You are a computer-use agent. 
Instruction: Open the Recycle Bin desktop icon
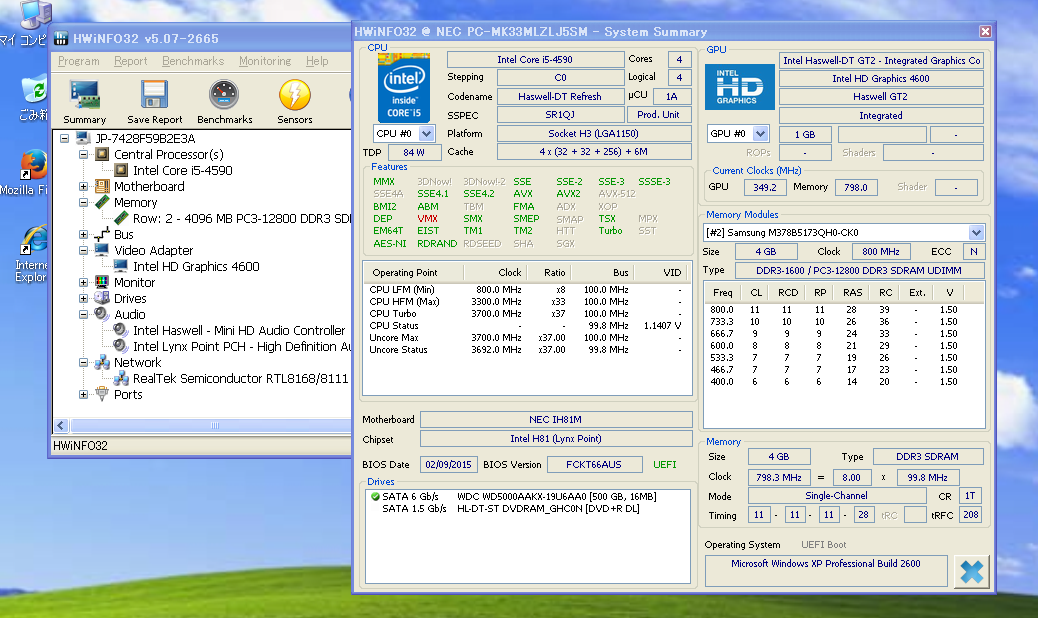point(33,90)
